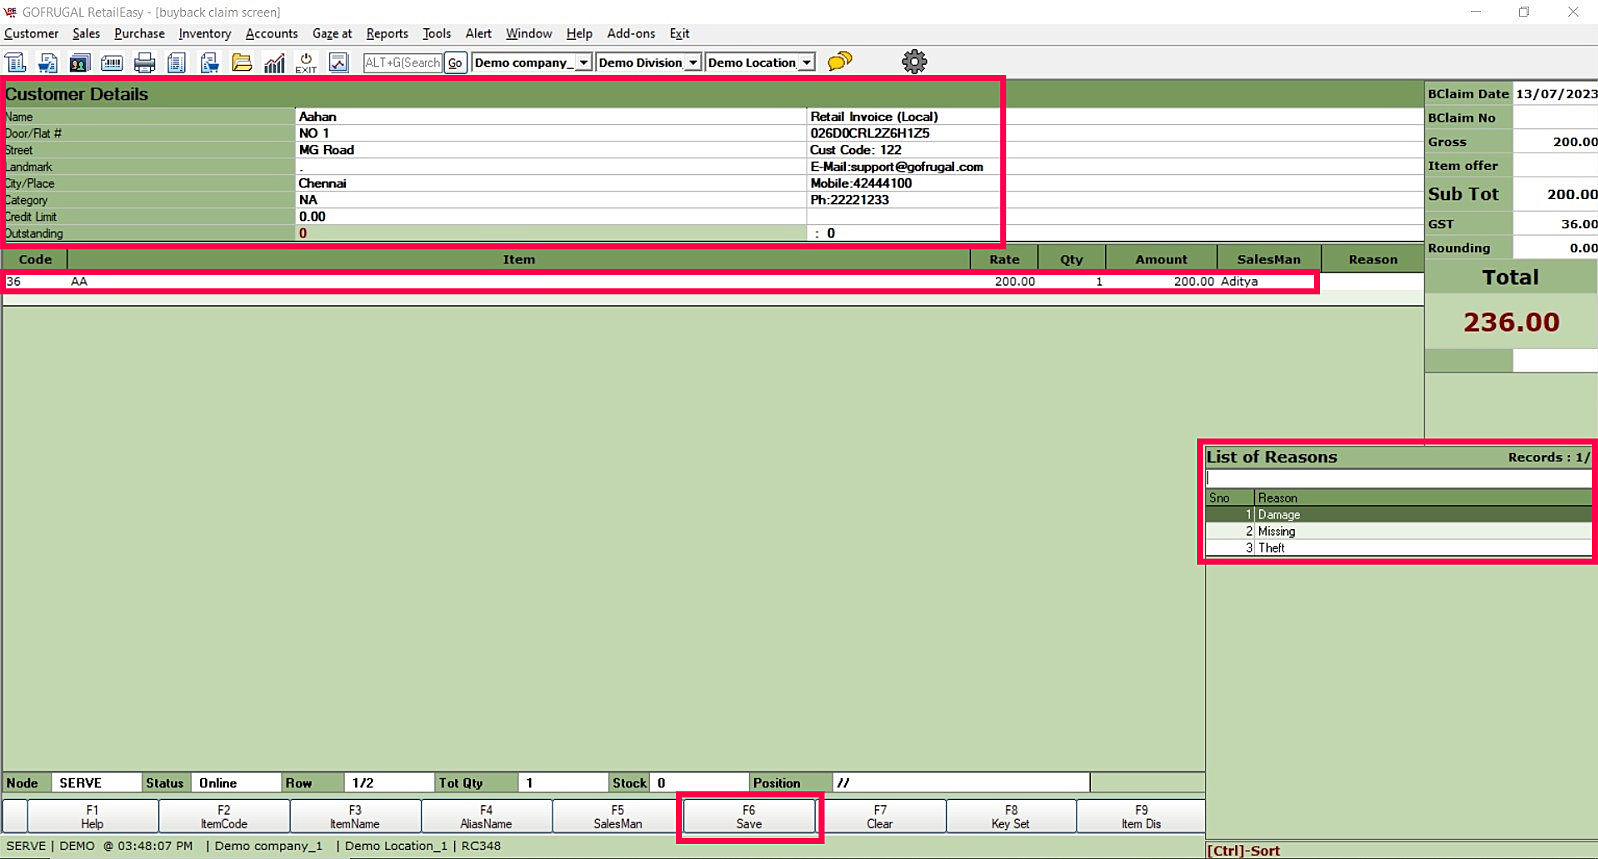The width and height of the screenshot is (1598, 859).
Task: Click salesman Aditya in the item row
Action: (1239, 282)
